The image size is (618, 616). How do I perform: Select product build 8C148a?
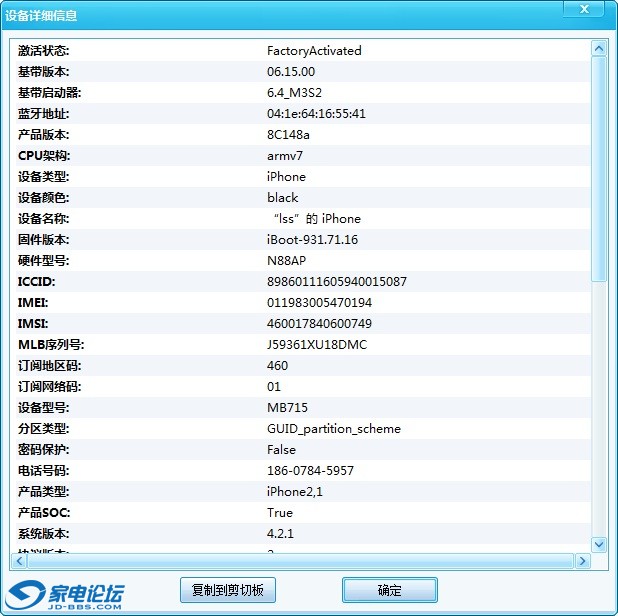point(288,135)
